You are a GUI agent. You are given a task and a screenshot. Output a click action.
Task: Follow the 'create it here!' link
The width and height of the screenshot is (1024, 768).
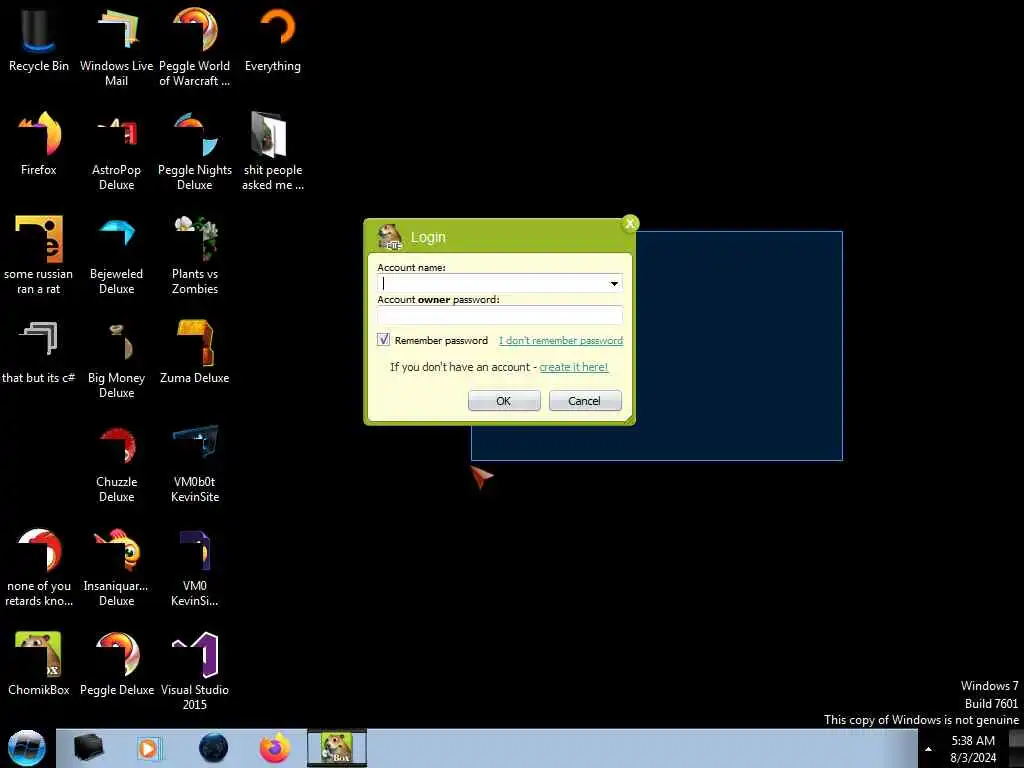pos(573,367)
